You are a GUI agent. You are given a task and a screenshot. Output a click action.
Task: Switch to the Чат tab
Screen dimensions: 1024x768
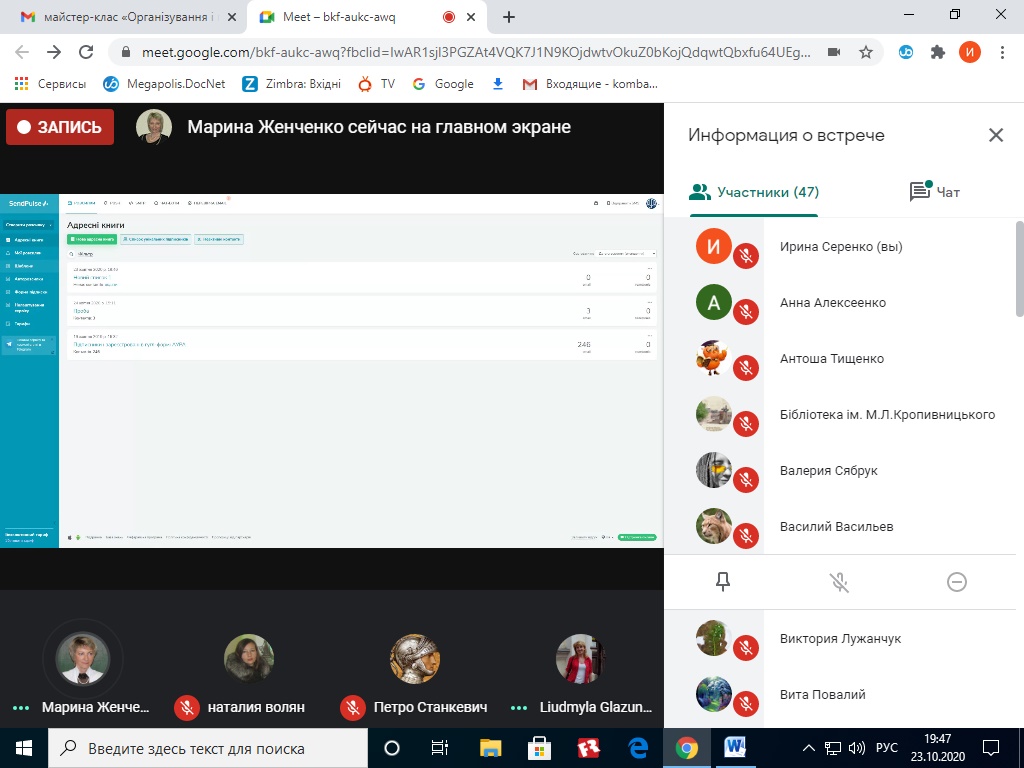coord(935,192)
